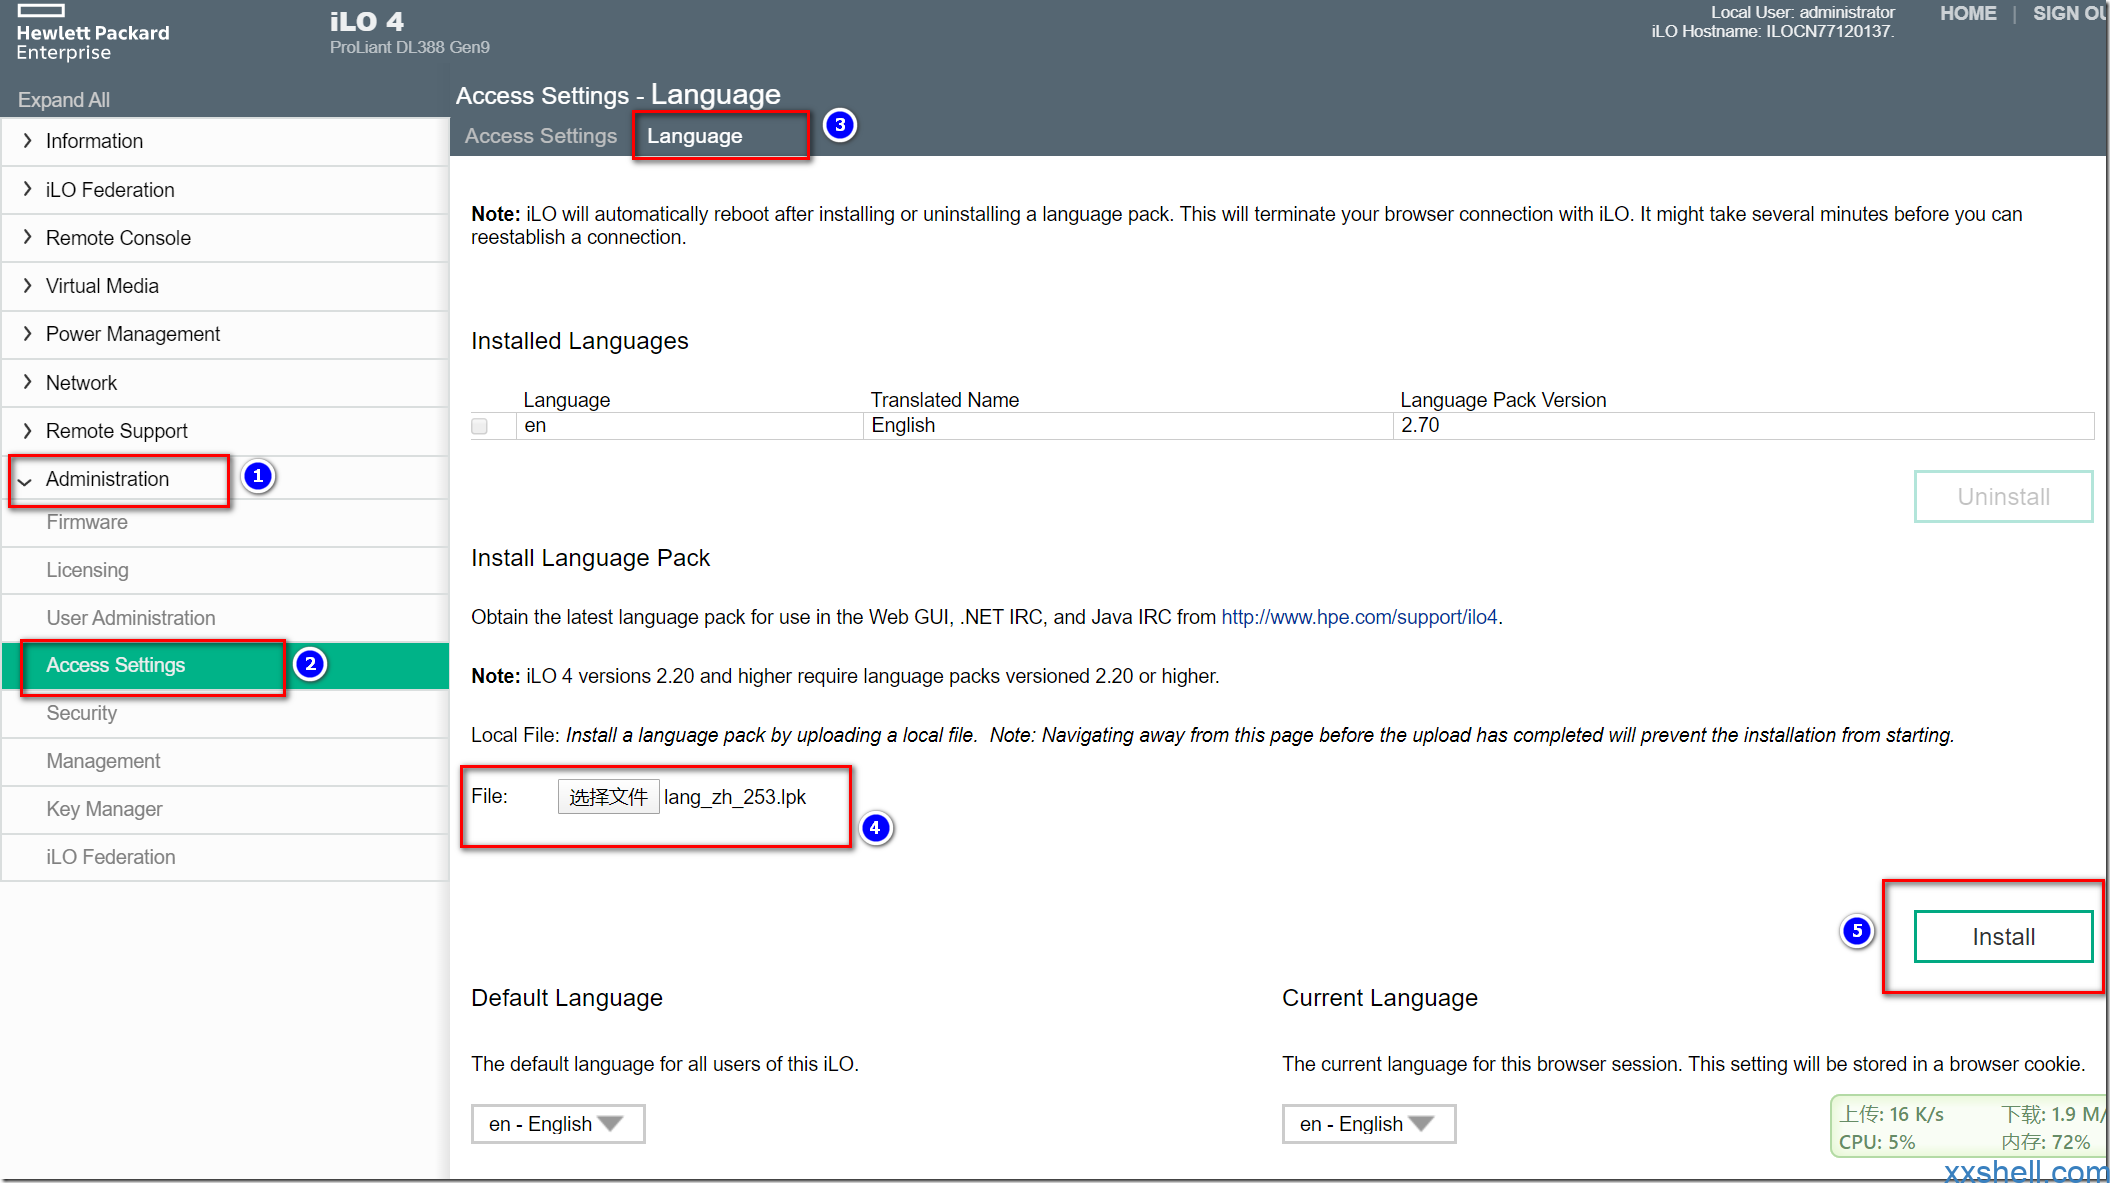Click the Uninstall button
Image resolution: width=2110 pixels, height=1183 pixels.
(2003, 497)
